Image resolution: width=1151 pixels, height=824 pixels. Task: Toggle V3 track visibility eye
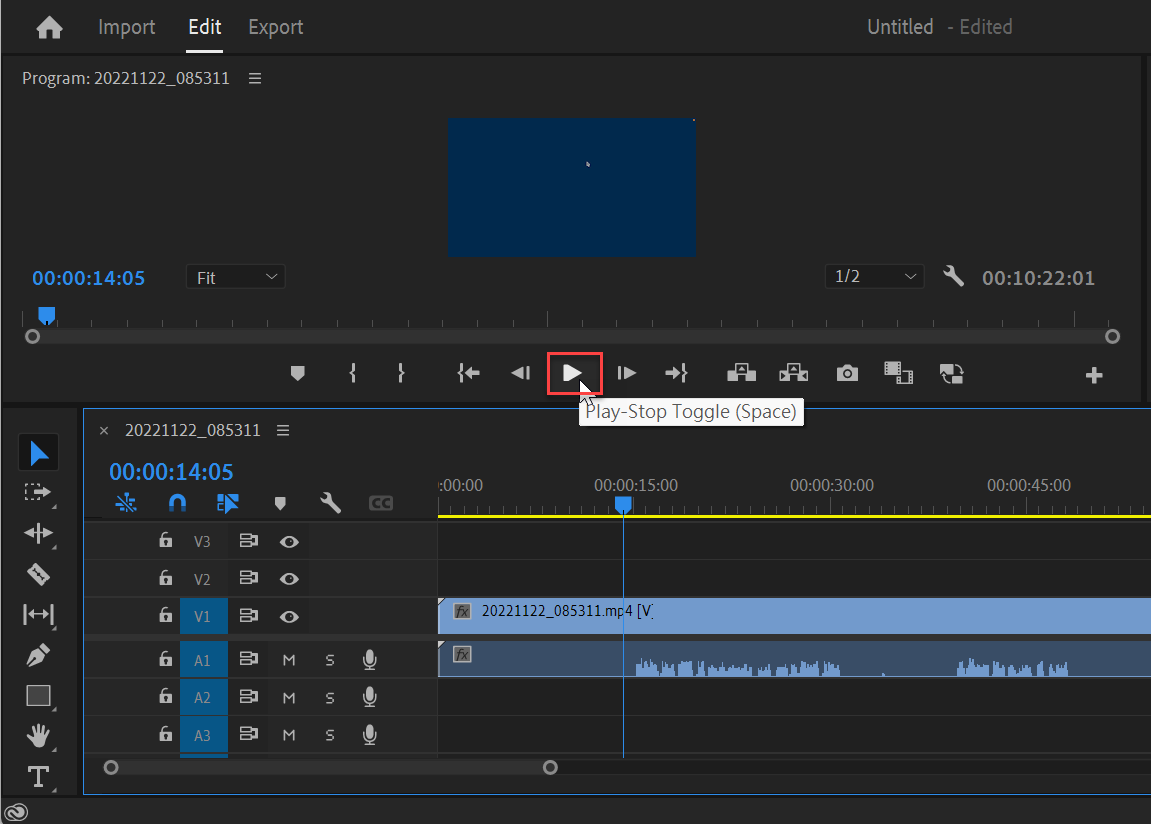[x=289, y=542]
